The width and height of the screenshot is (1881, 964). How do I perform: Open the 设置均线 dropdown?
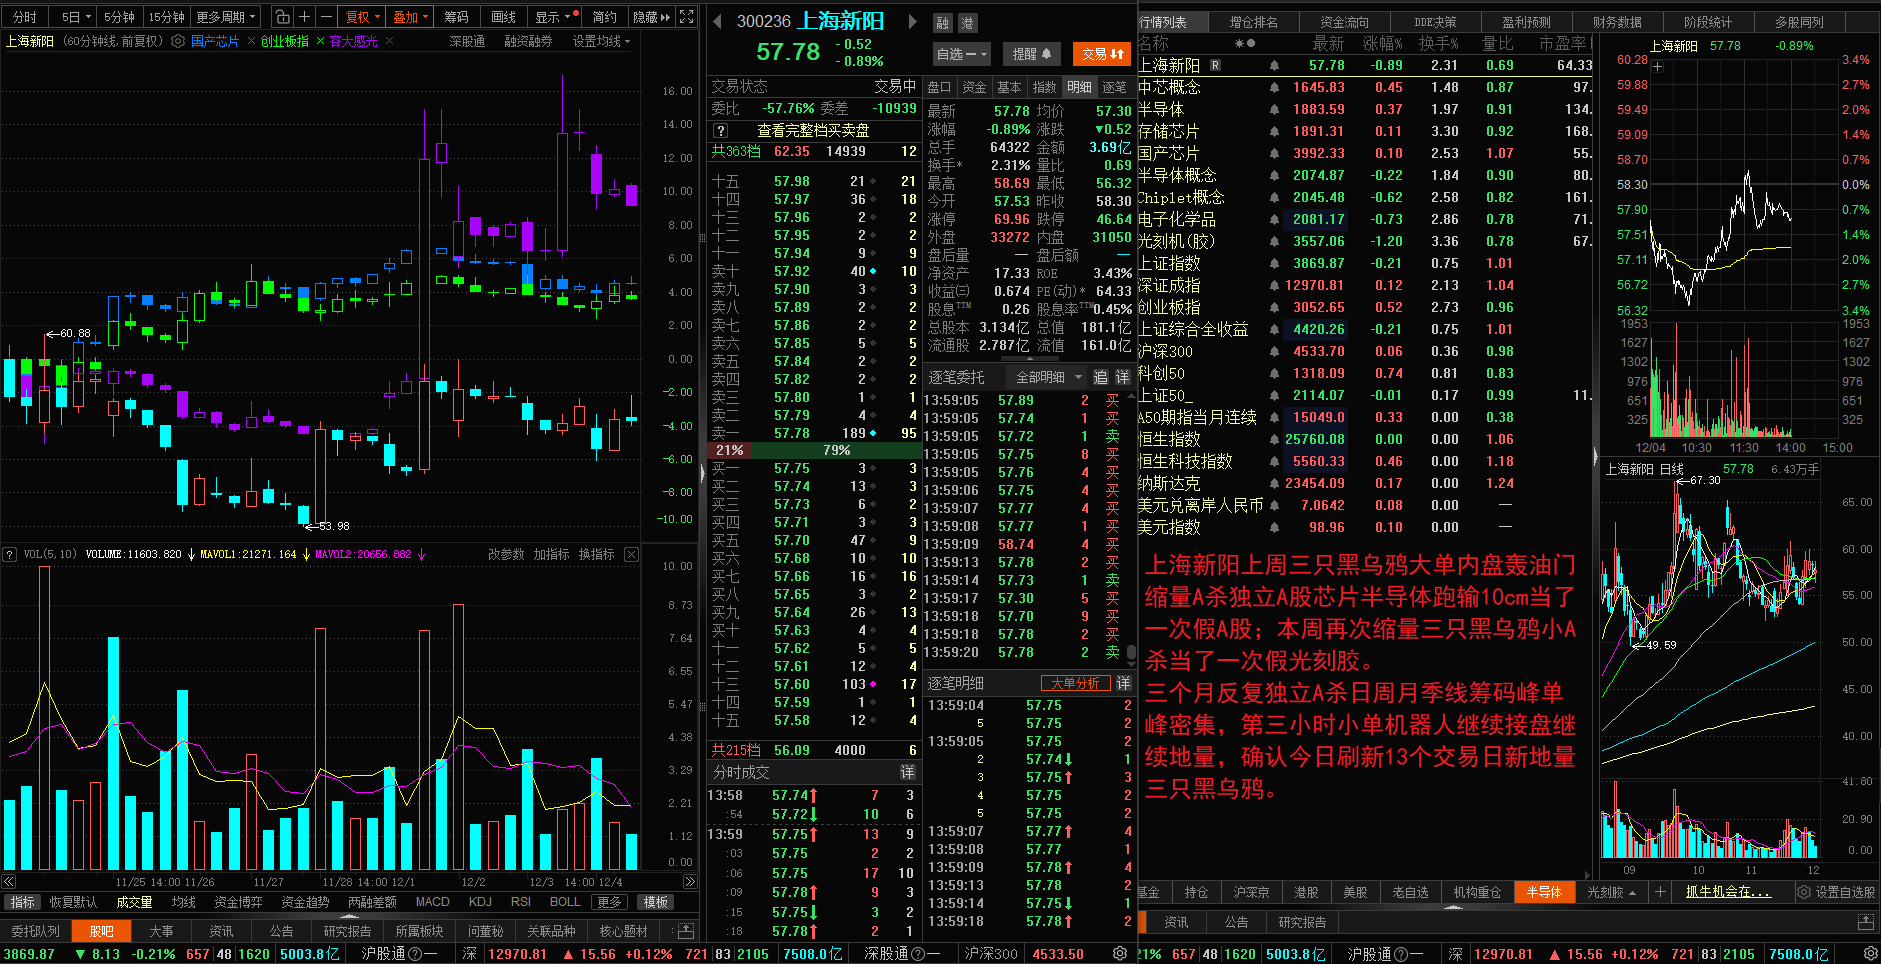point(602,41)
